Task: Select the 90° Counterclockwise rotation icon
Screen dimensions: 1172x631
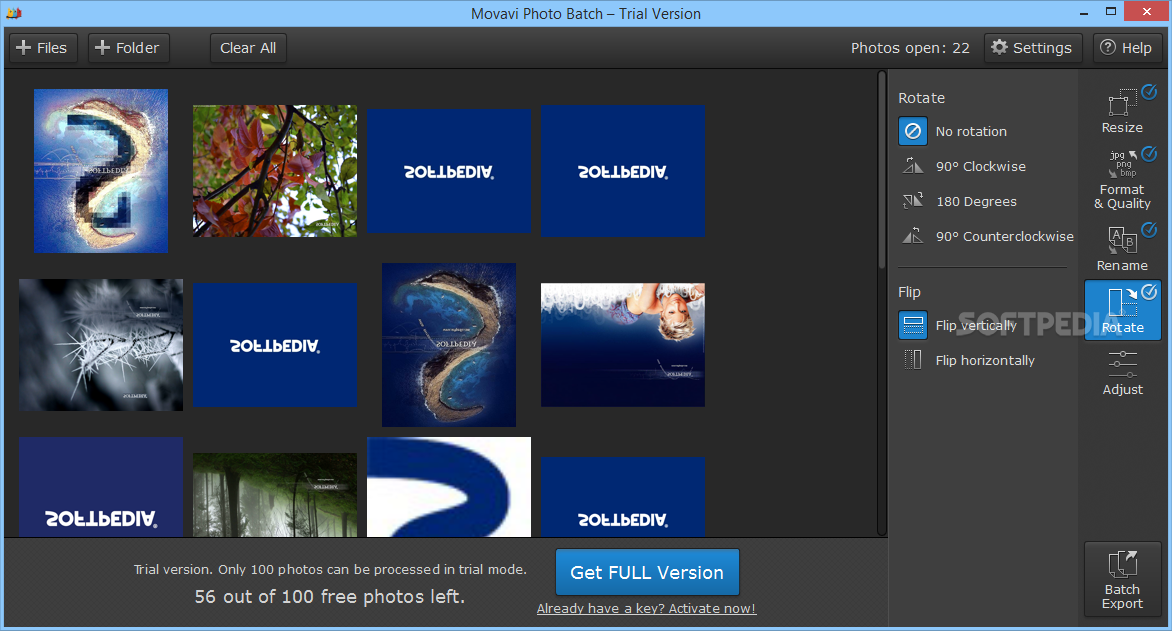Action: point(913,236)
